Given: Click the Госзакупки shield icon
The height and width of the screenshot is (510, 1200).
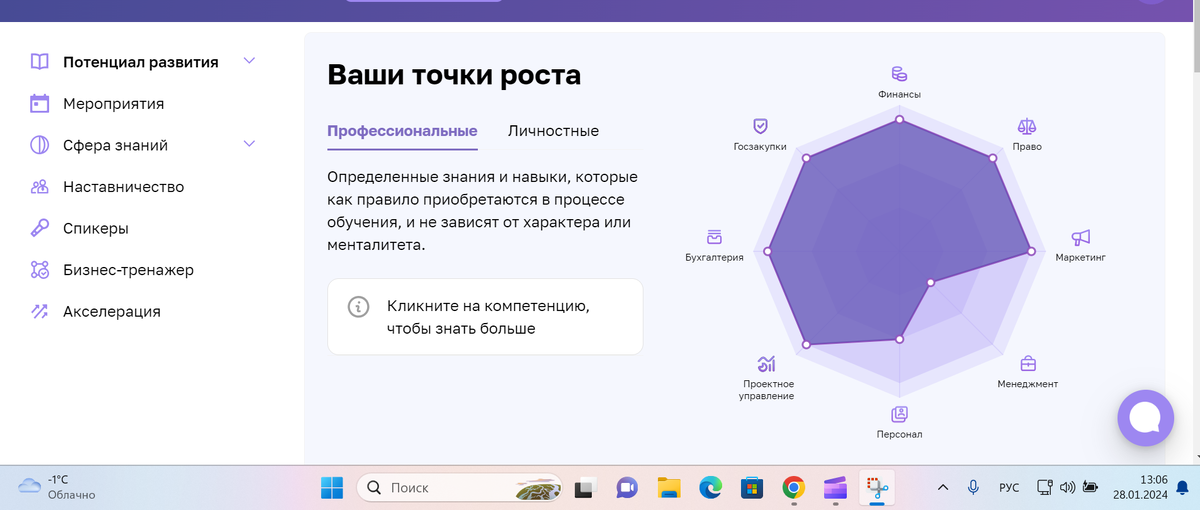Looking at the screenshot, I should point(760,126).
